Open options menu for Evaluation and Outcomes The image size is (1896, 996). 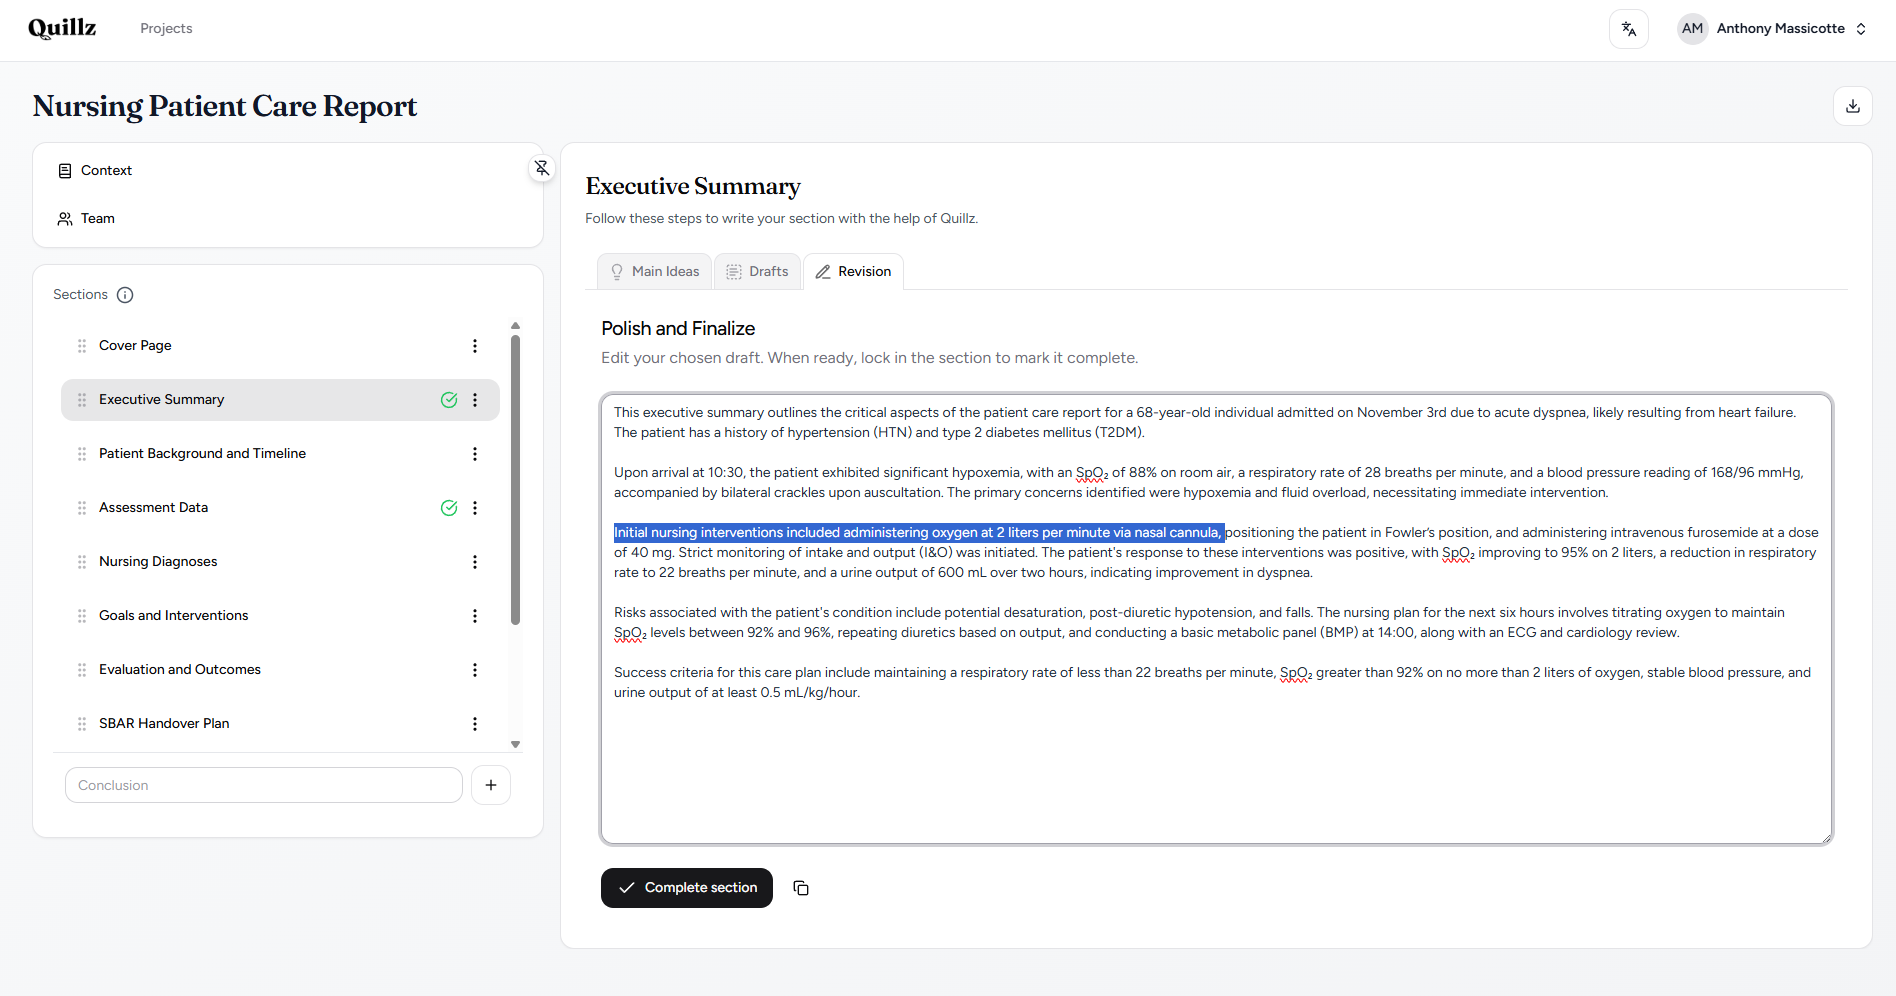coord(475,670)
